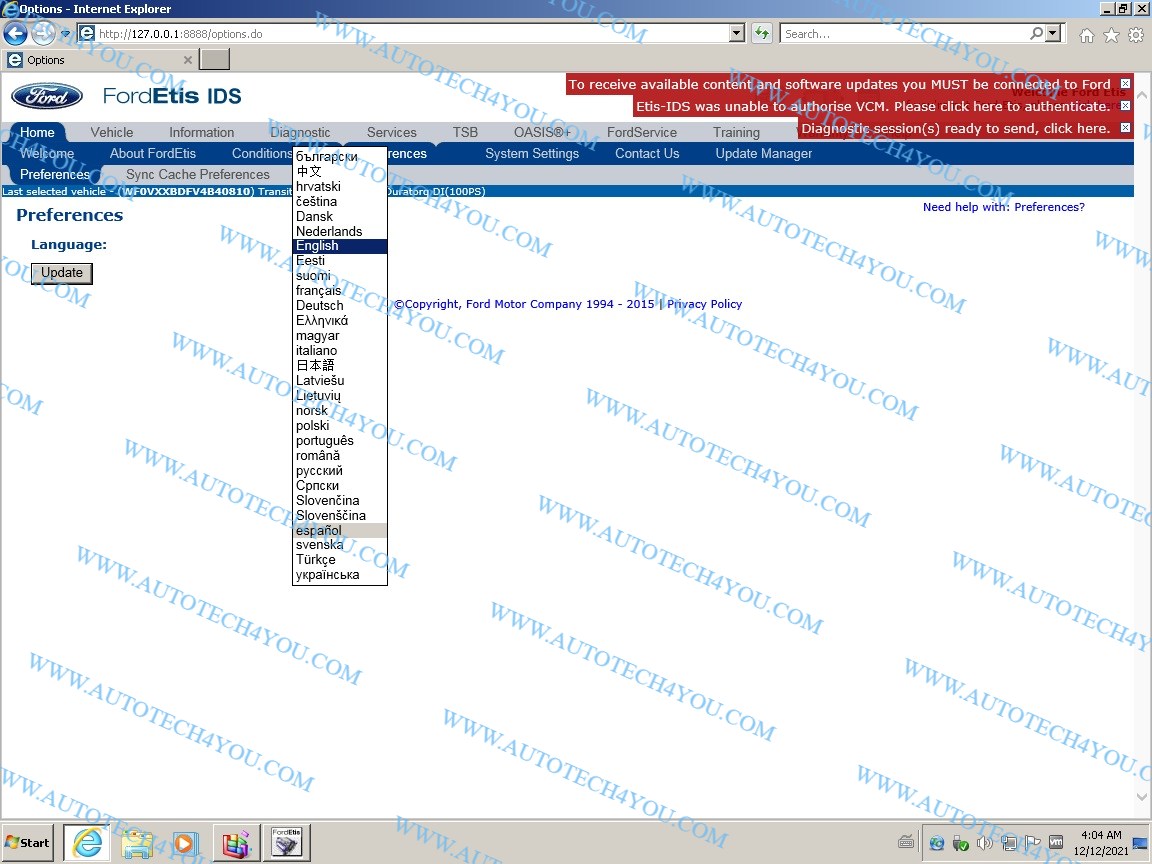This screenshot has width=1152, height=864.
Task: Expand the address bar history dropdown arrow
Action: (x=737, y=33)
